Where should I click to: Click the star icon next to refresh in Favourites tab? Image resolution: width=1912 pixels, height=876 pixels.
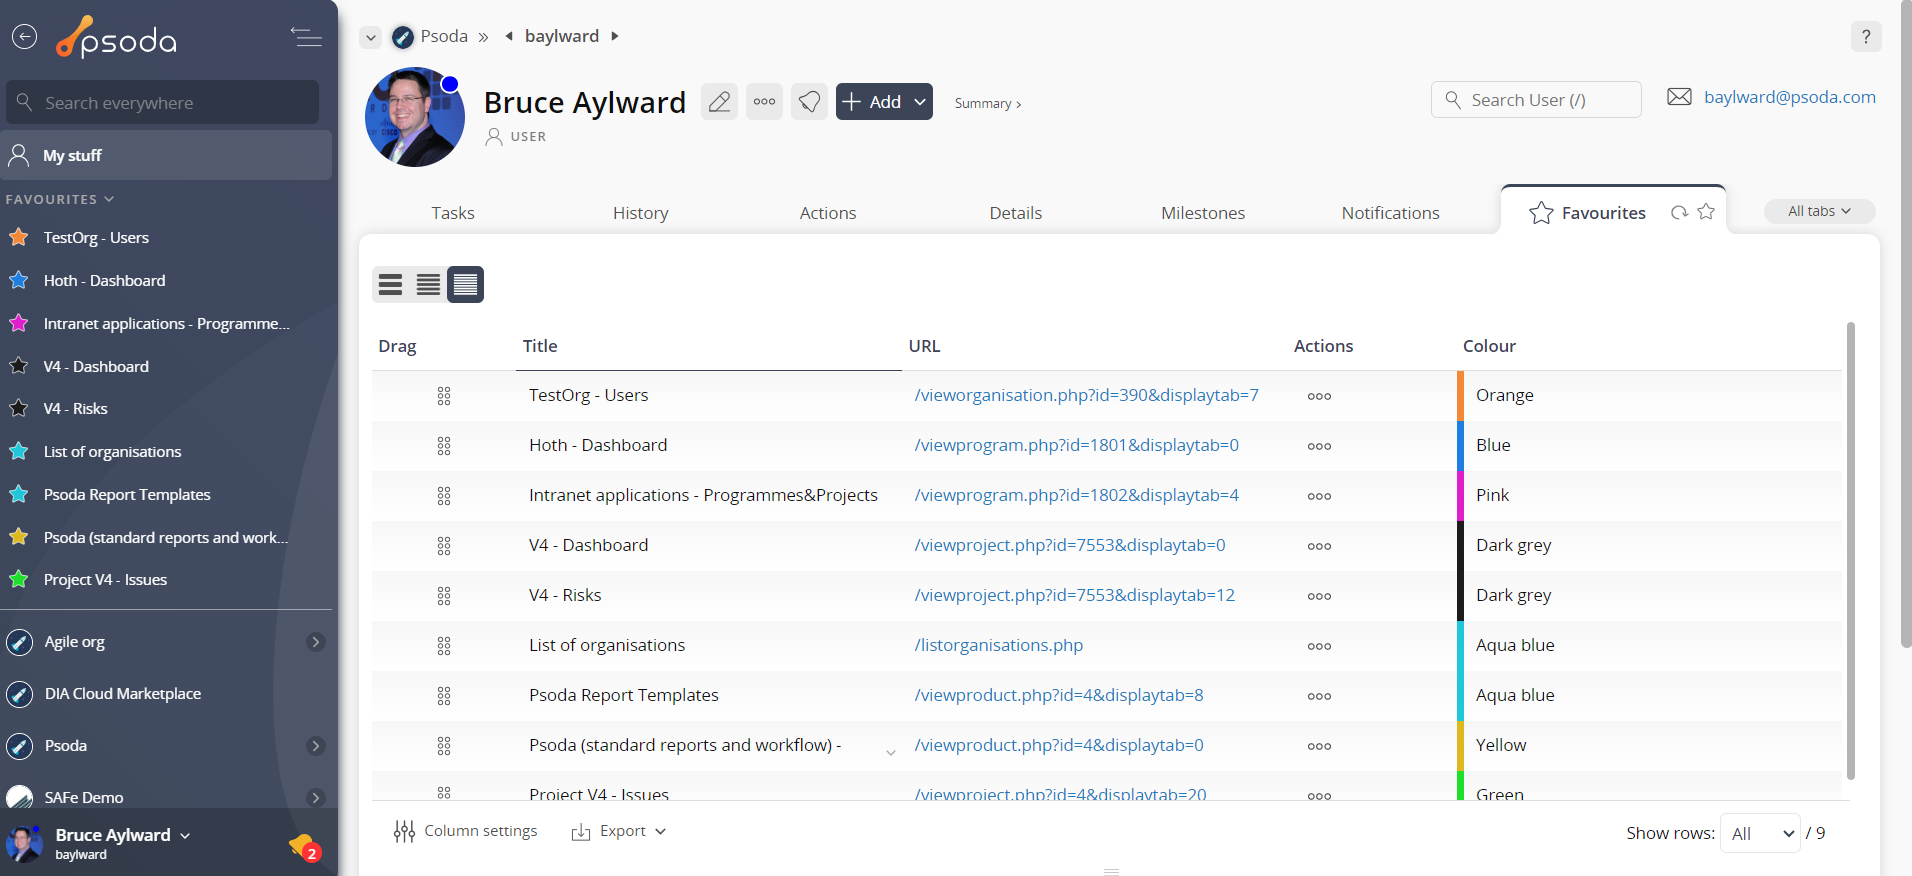(1706, 211)
